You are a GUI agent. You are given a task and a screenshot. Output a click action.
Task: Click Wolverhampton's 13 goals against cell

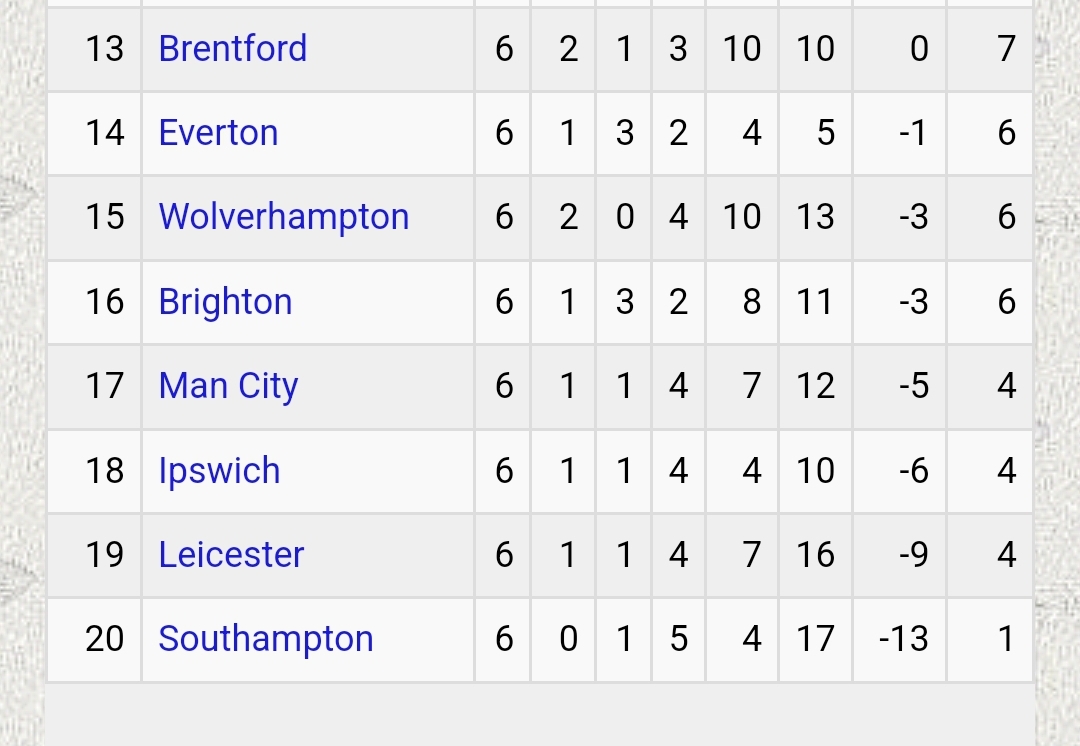tap(816, 218)
